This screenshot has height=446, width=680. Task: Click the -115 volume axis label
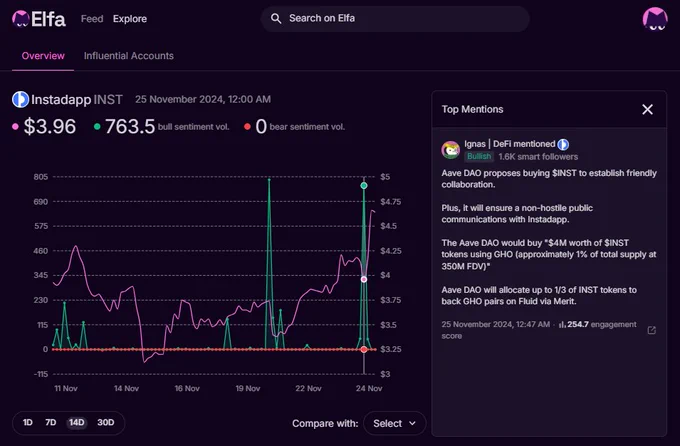41,374
